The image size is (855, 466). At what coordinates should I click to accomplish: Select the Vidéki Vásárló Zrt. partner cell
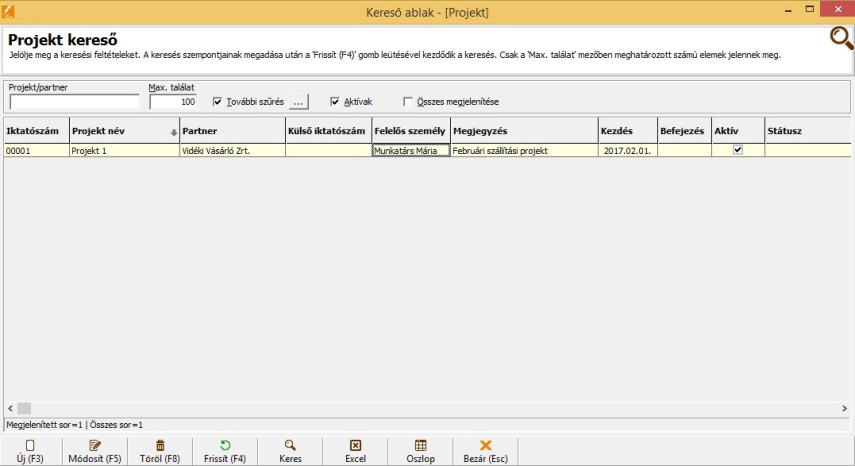click(230, 150)
